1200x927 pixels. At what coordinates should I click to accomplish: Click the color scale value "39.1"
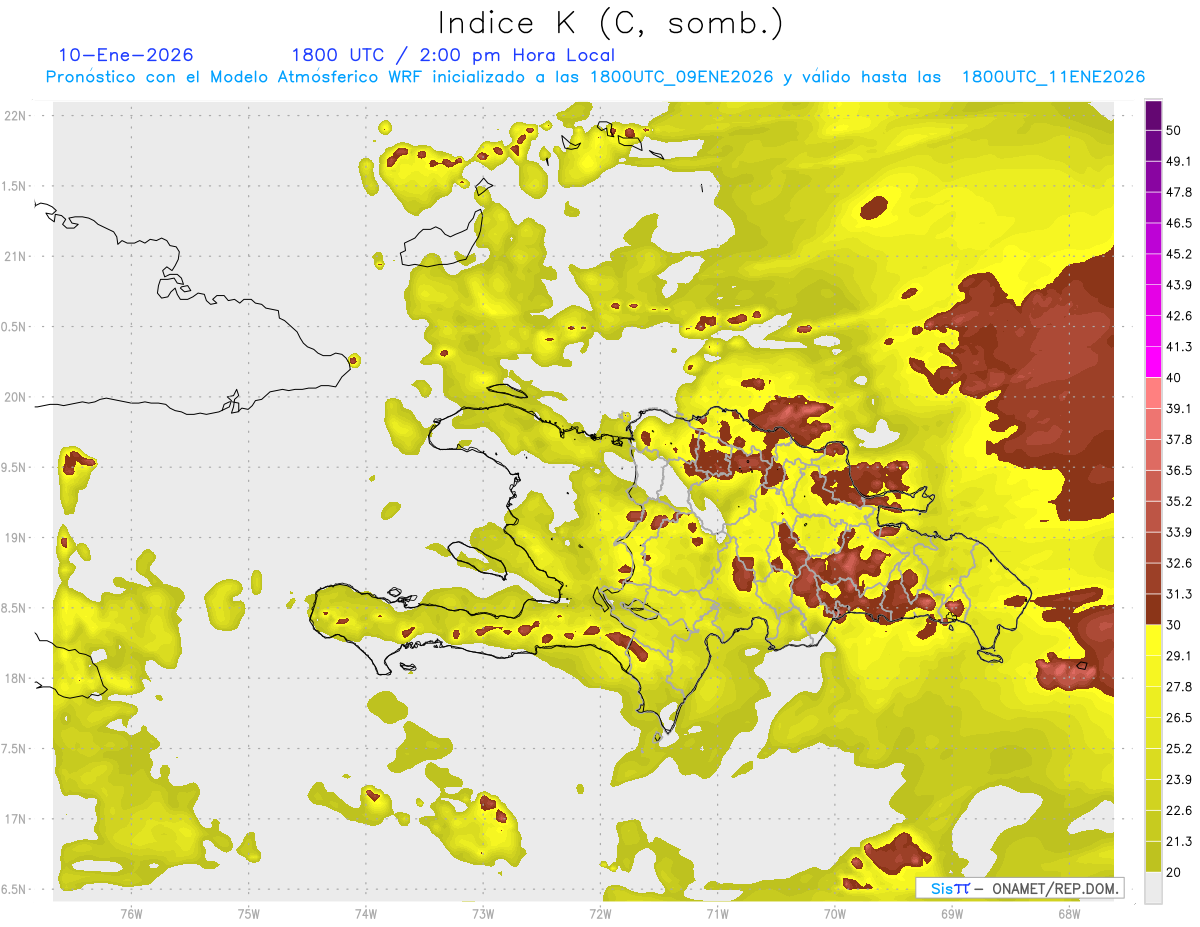pyautogui.click(x=1180, y=409)
